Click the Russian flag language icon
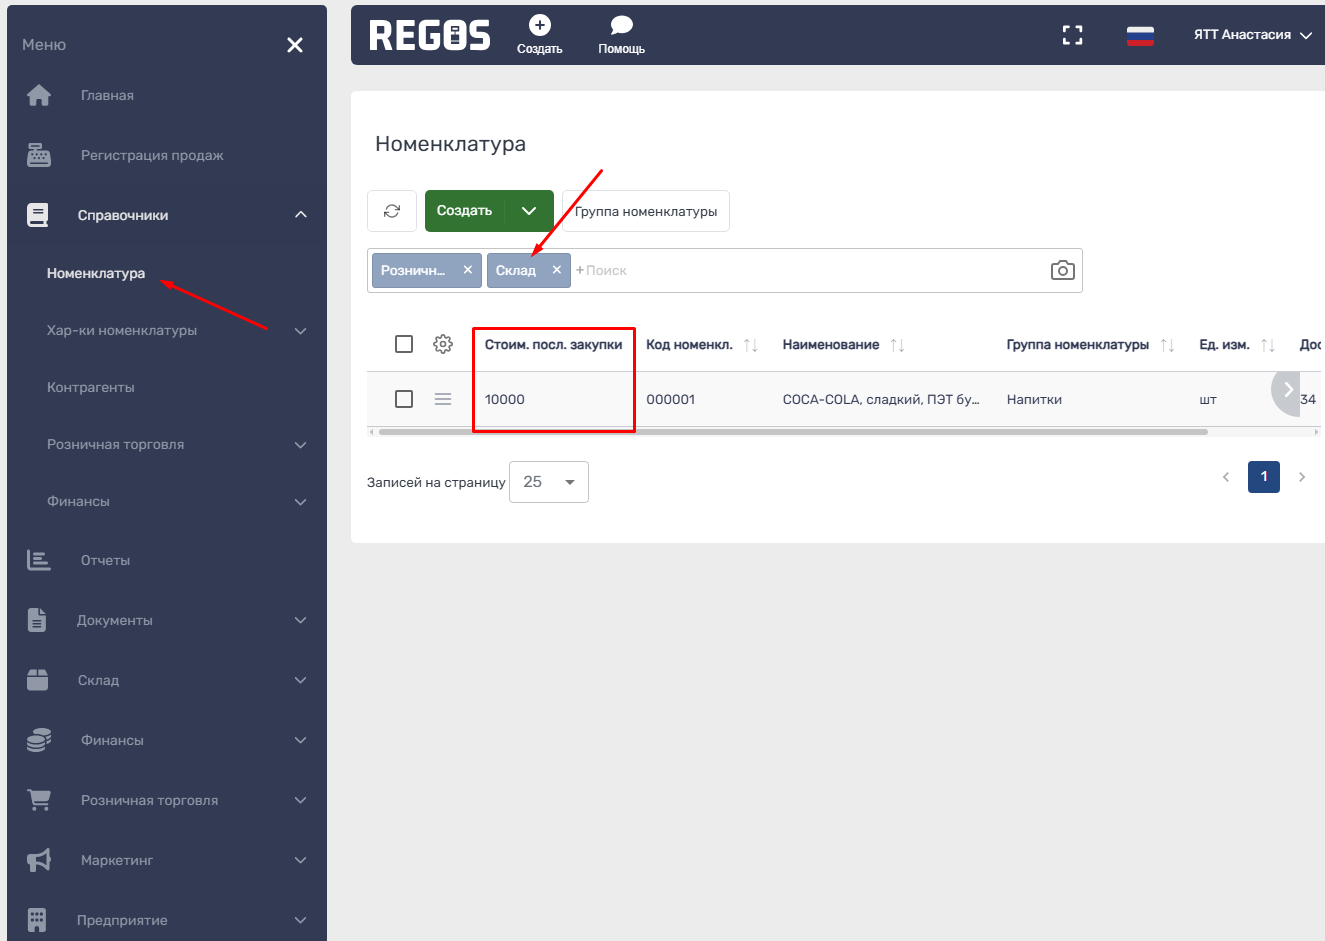The image size is (1325, 941). tap(1140, 36)
